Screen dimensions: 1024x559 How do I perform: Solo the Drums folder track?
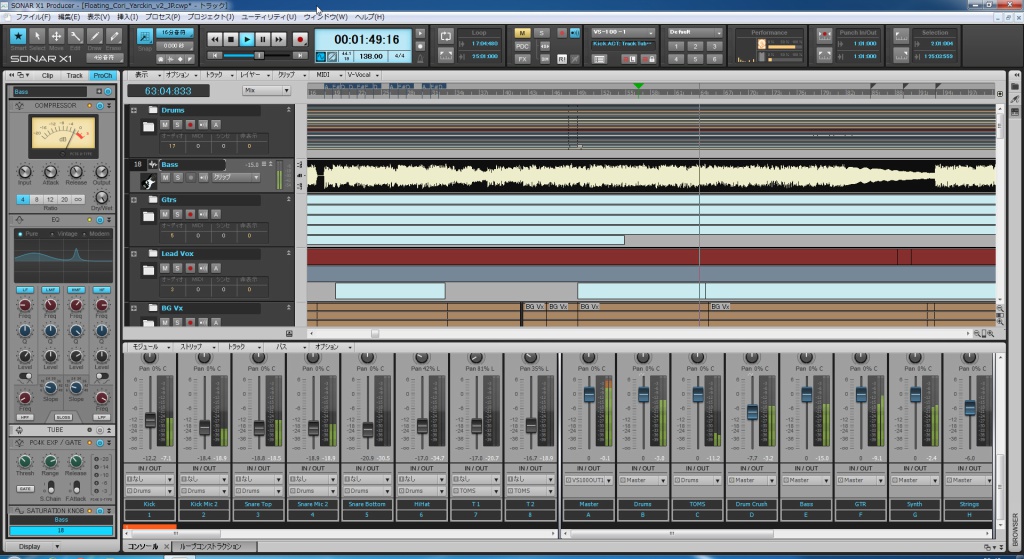177,125
